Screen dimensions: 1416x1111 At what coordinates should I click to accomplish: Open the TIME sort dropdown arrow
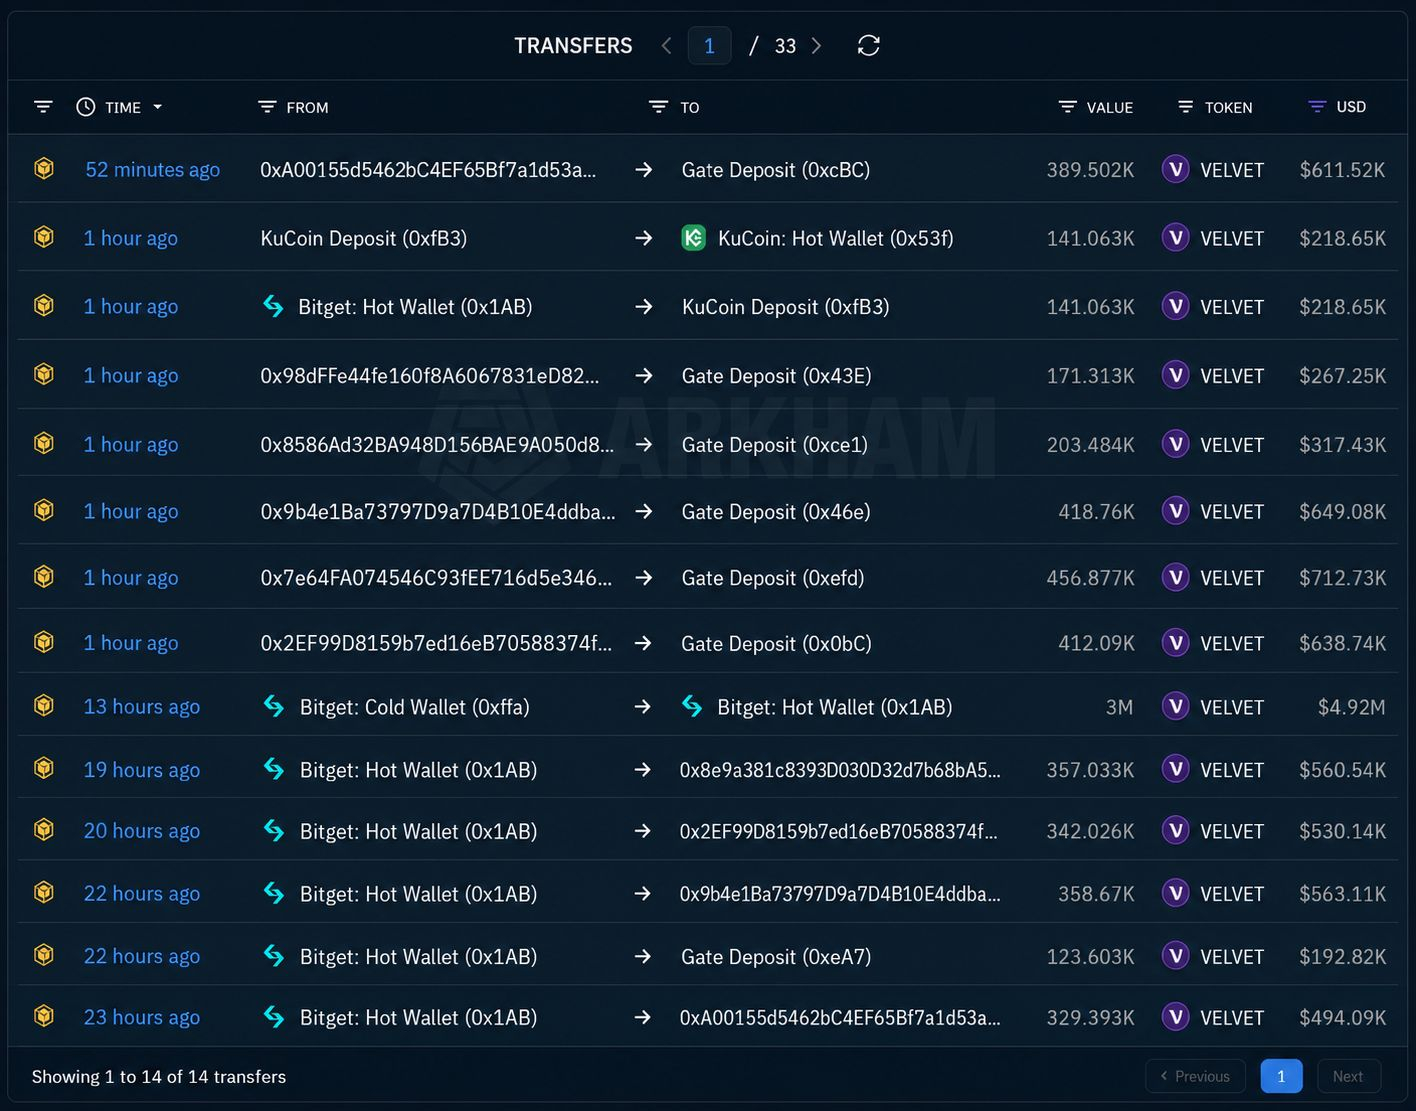point(157,107)
